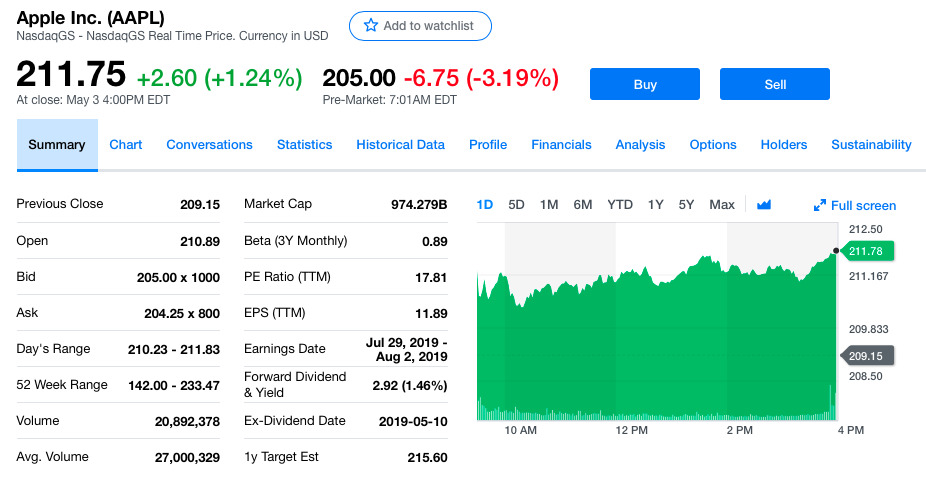
Task: Open the Chart tab
Action: (x=126, y=145)
